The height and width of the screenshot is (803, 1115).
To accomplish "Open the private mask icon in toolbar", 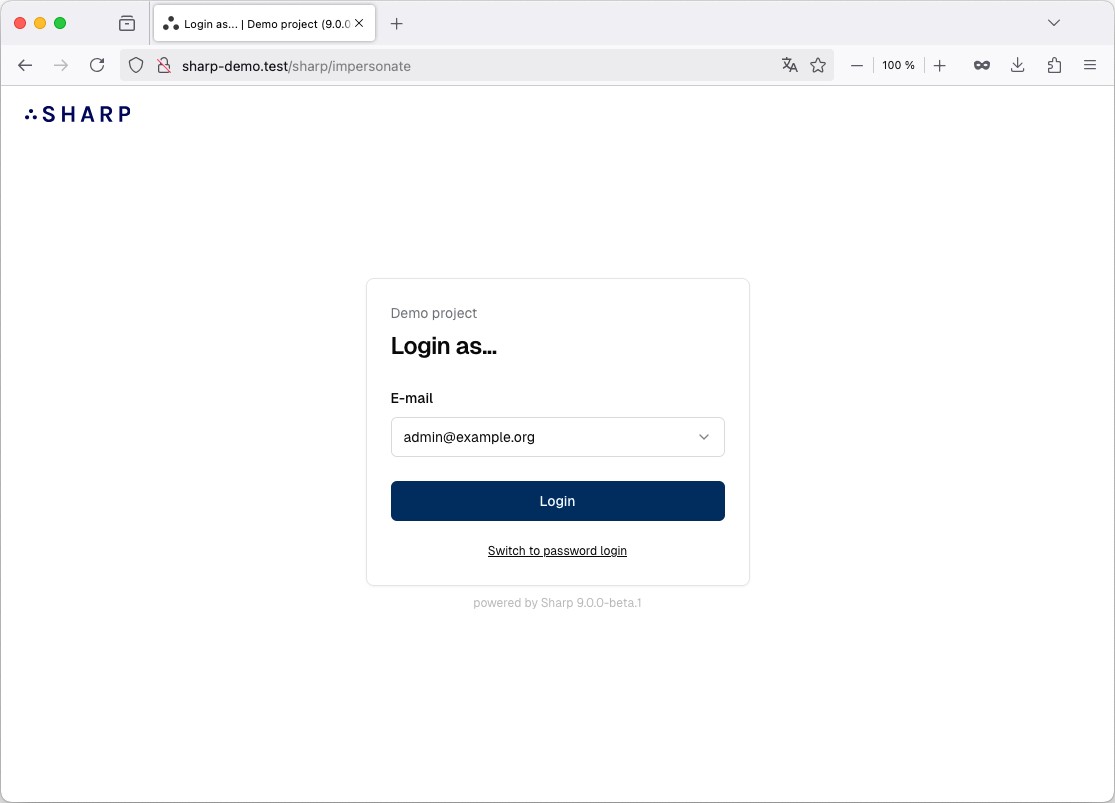I will pos(981,65).
